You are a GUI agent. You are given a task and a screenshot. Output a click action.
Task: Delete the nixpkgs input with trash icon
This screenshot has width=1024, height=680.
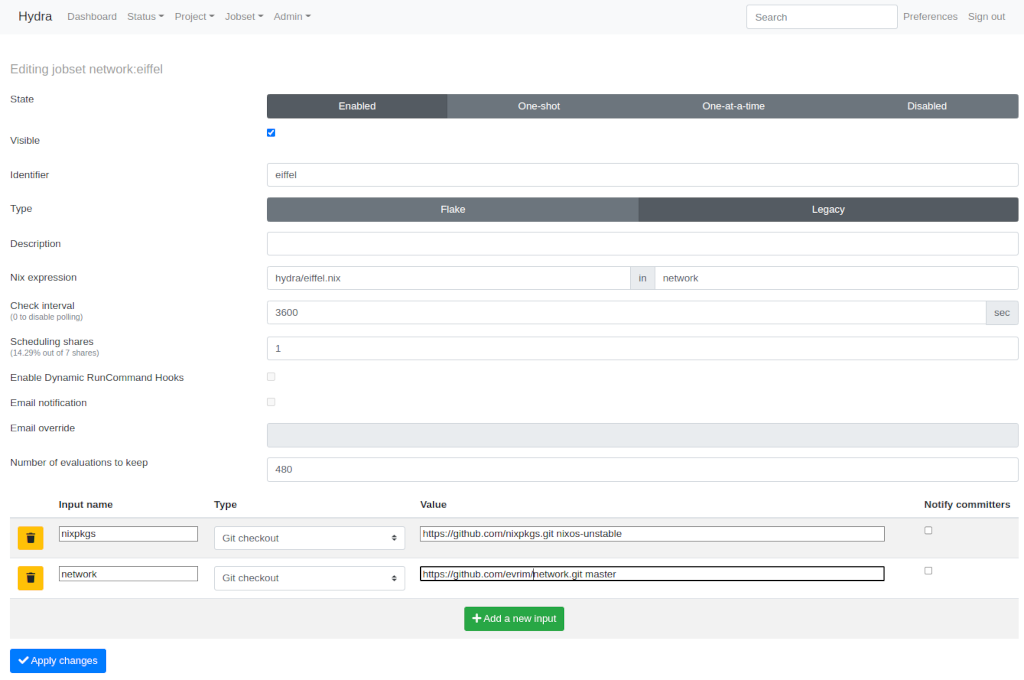tap(30, 538)
